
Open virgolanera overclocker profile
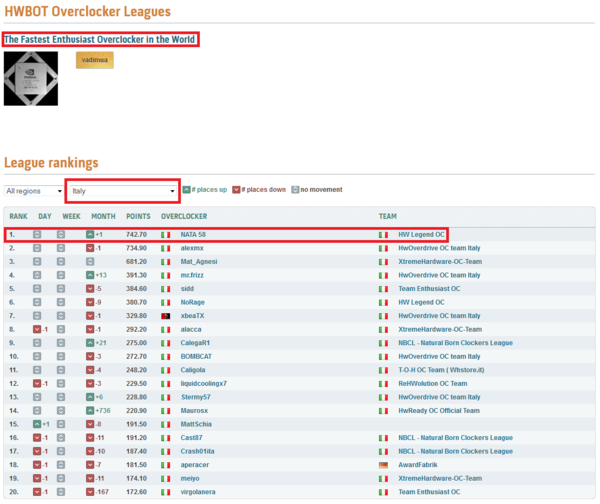coord(198,492)
